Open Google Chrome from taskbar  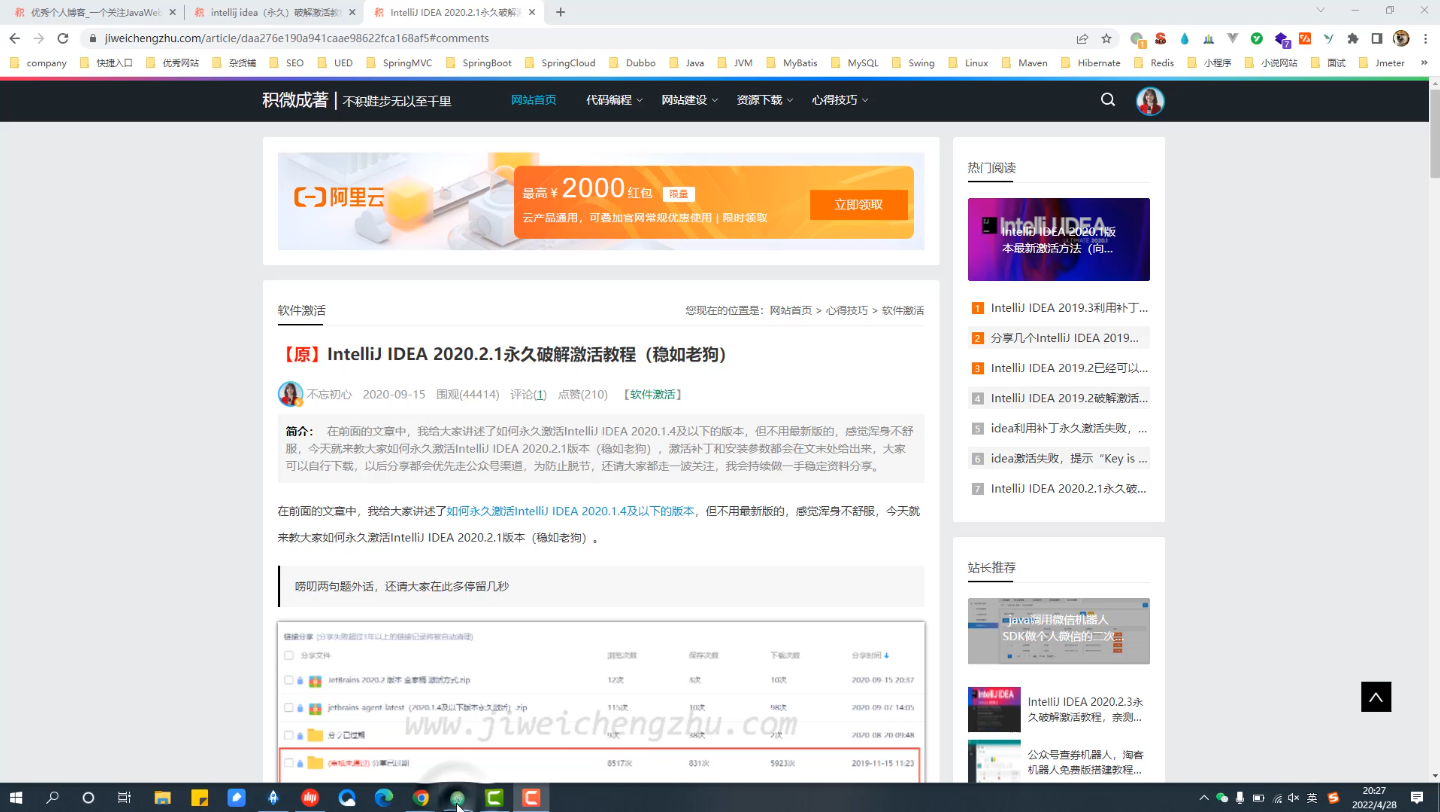coord(421,798)
